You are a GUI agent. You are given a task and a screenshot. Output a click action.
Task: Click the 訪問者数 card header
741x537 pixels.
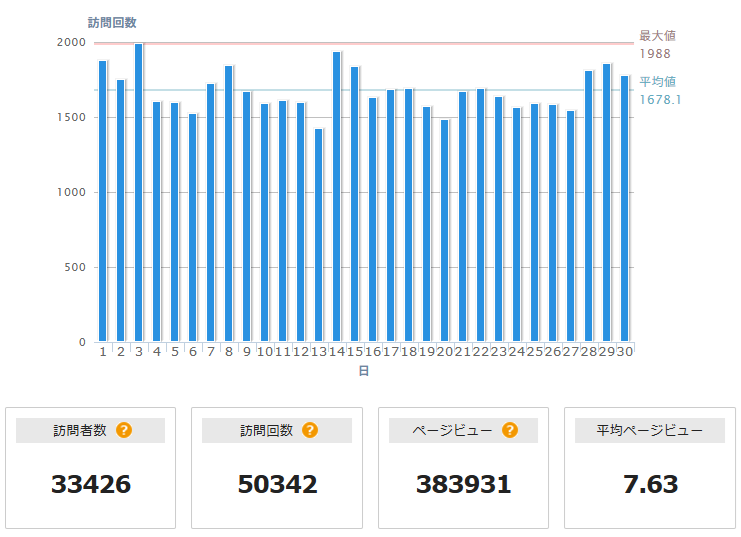(x=90, y=430)
